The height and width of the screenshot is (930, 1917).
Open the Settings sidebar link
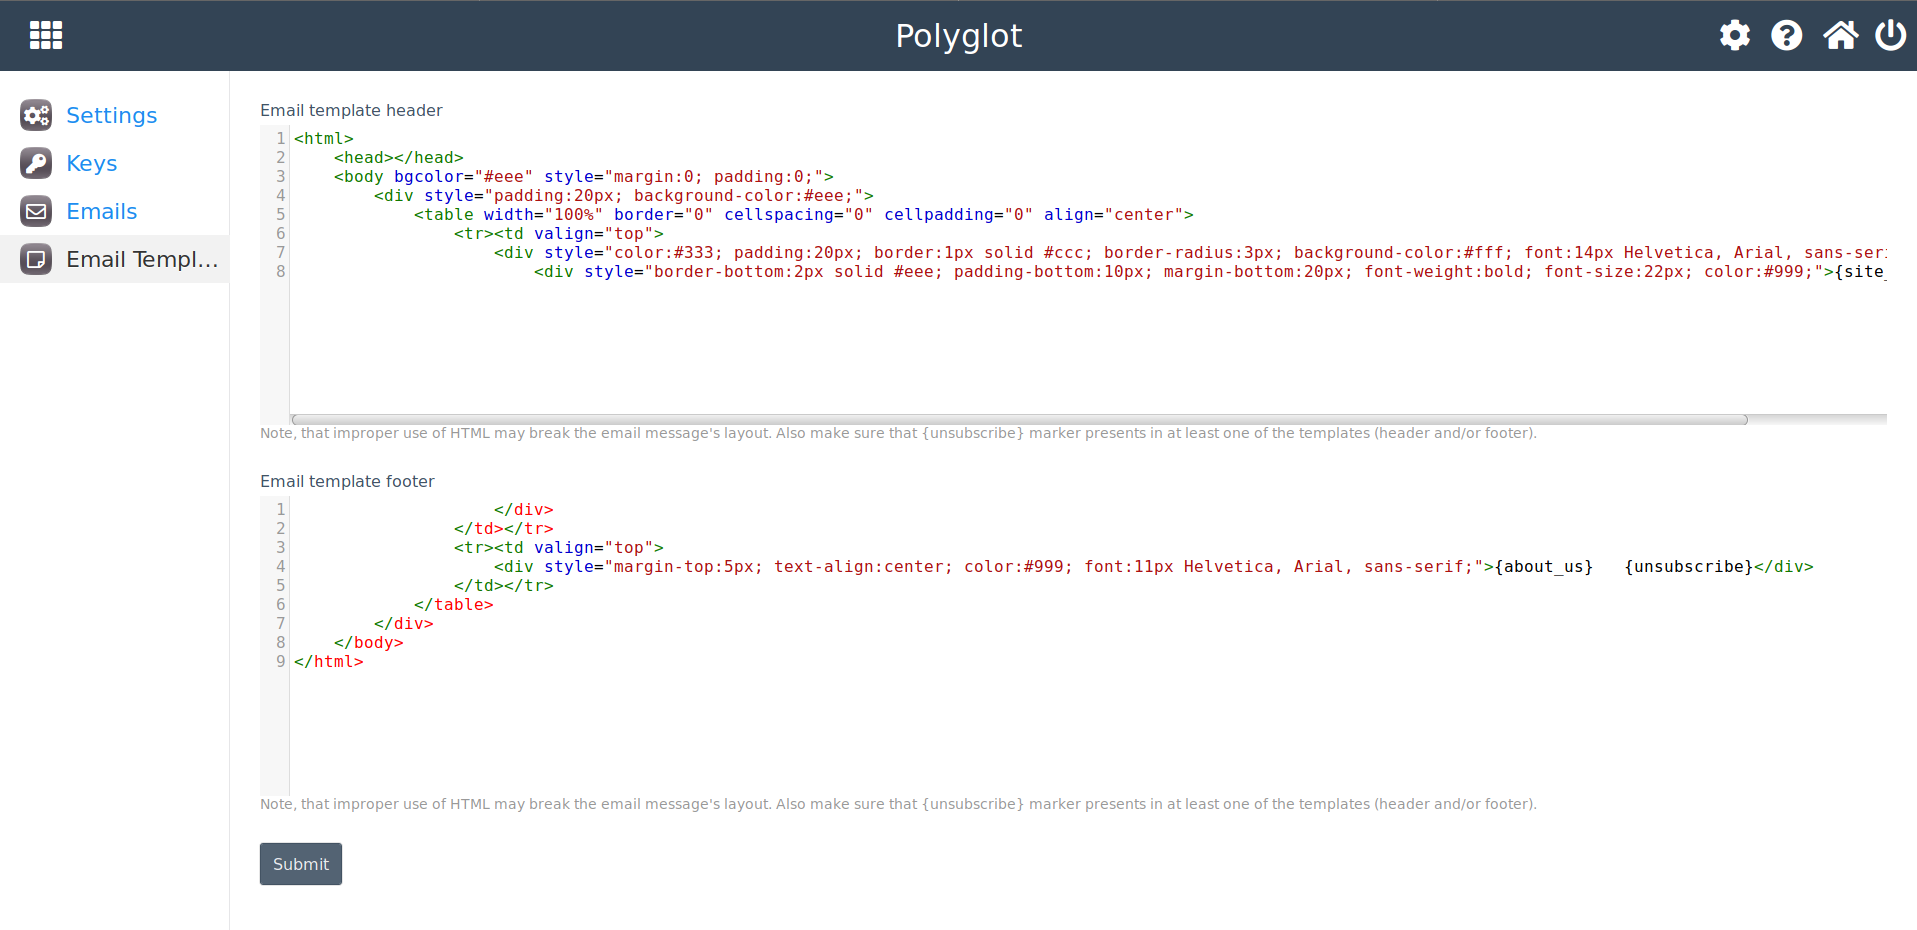coord(111,115)
